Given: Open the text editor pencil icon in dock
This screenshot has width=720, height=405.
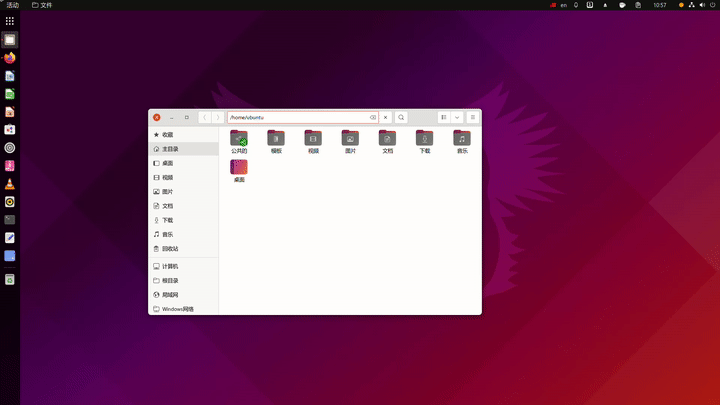Looking at the screenshot, I should (10, 238).
